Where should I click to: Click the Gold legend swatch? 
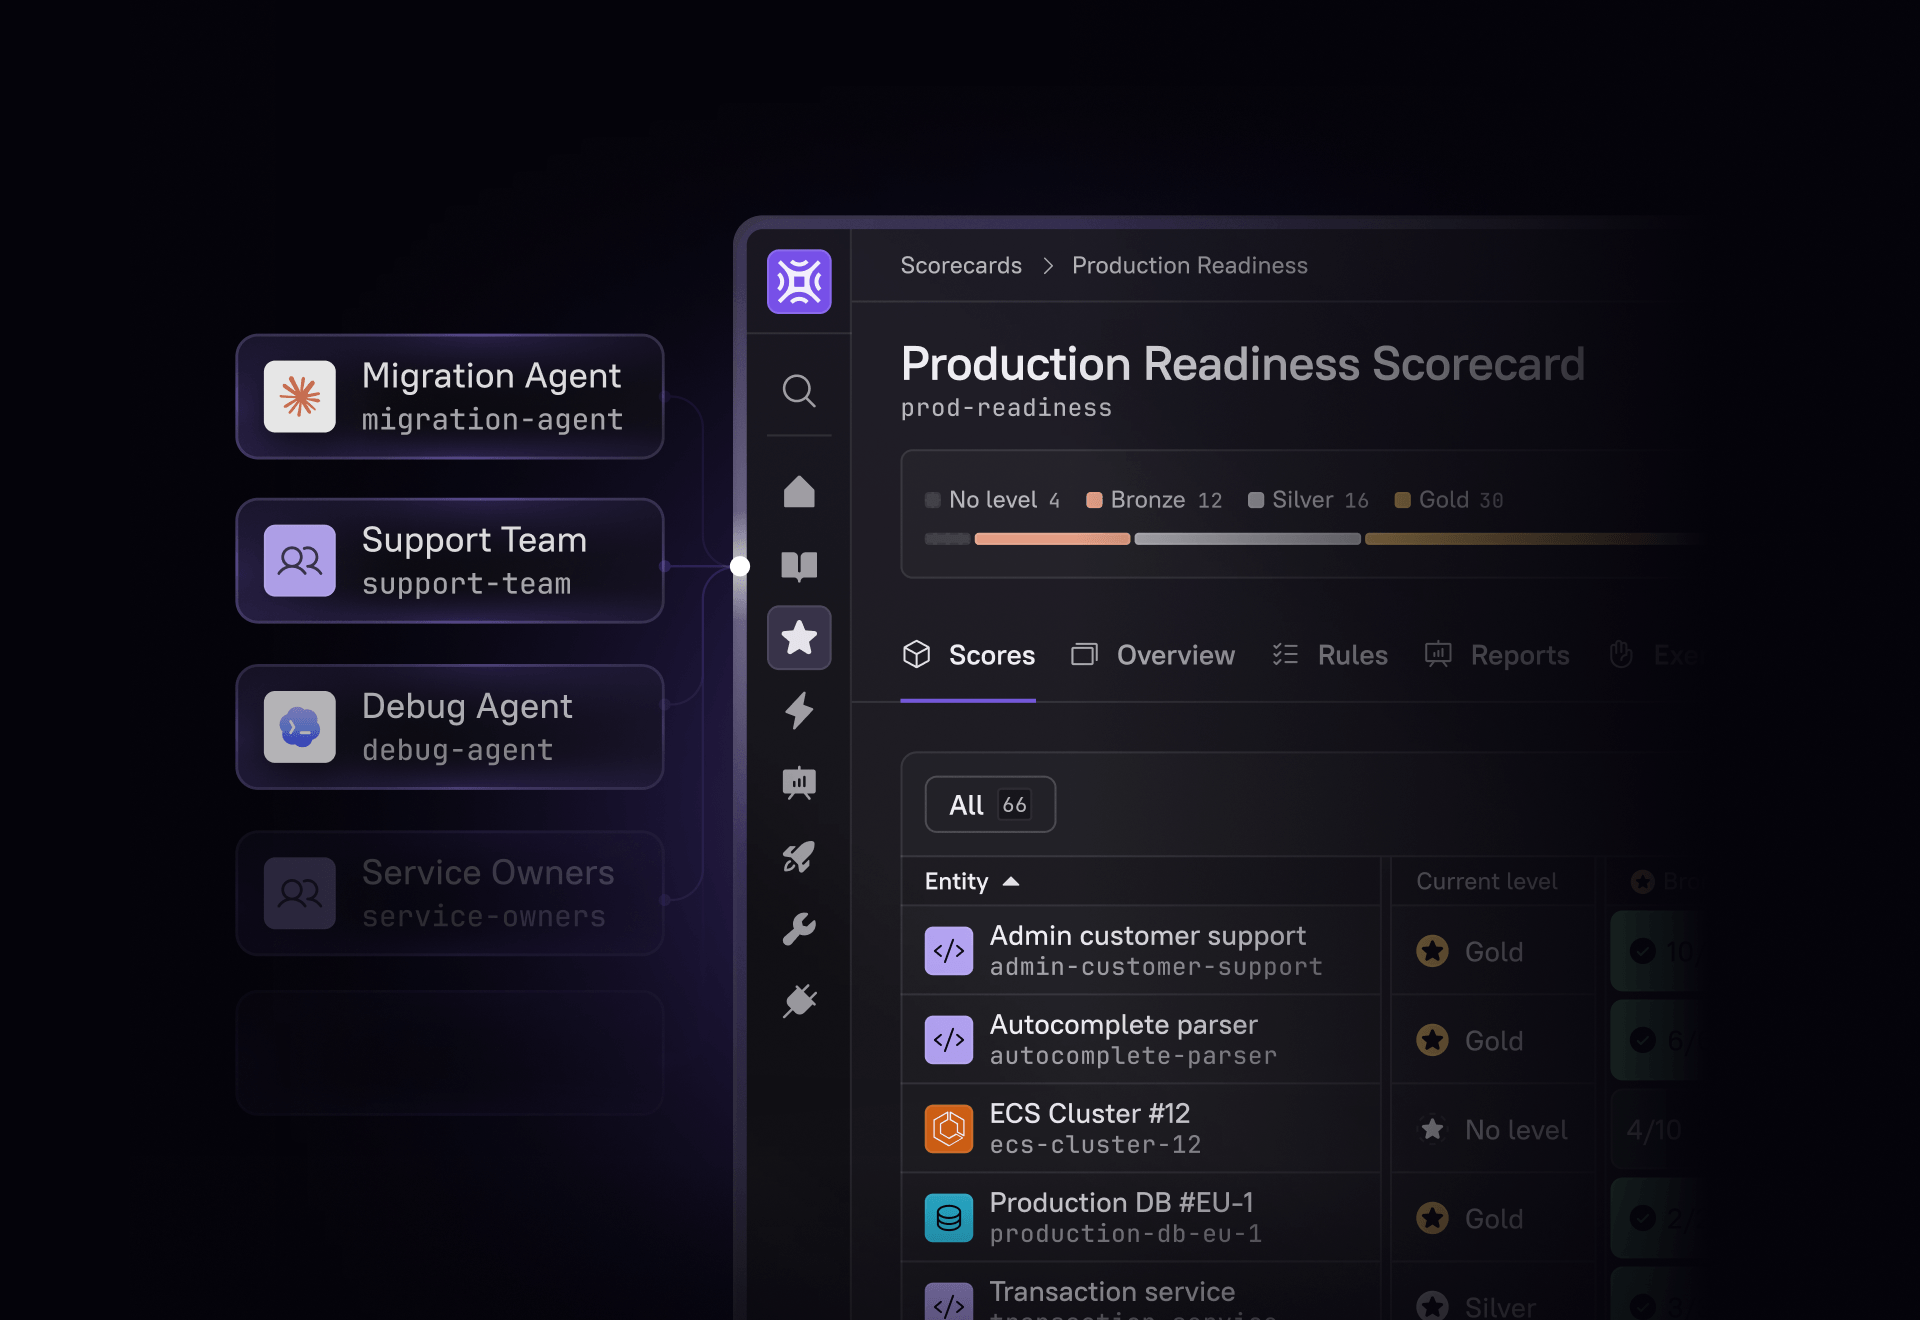click(x=1403, y=500)
